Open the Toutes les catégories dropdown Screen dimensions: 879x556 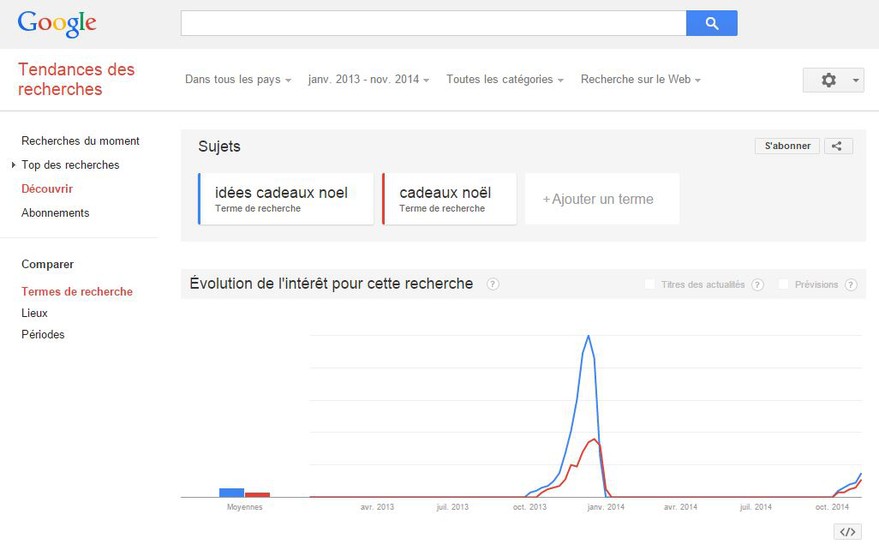[505, 80]
